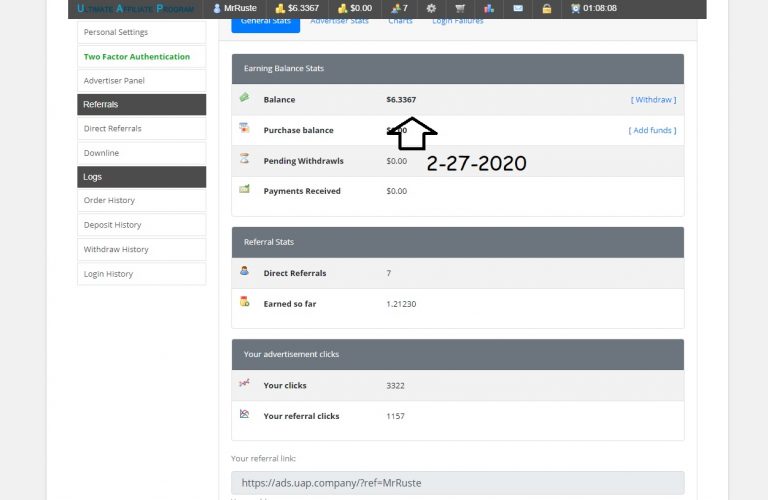Click the Add funds link
Viewport: 768px width, 500px height.
(652, 130)
